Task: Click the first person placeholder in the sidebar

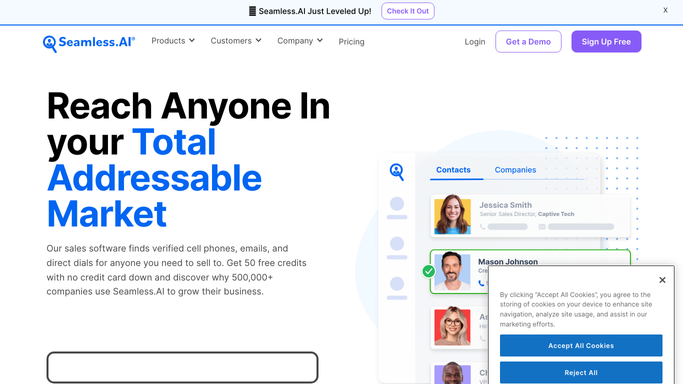Action: [x=397, y=208]
